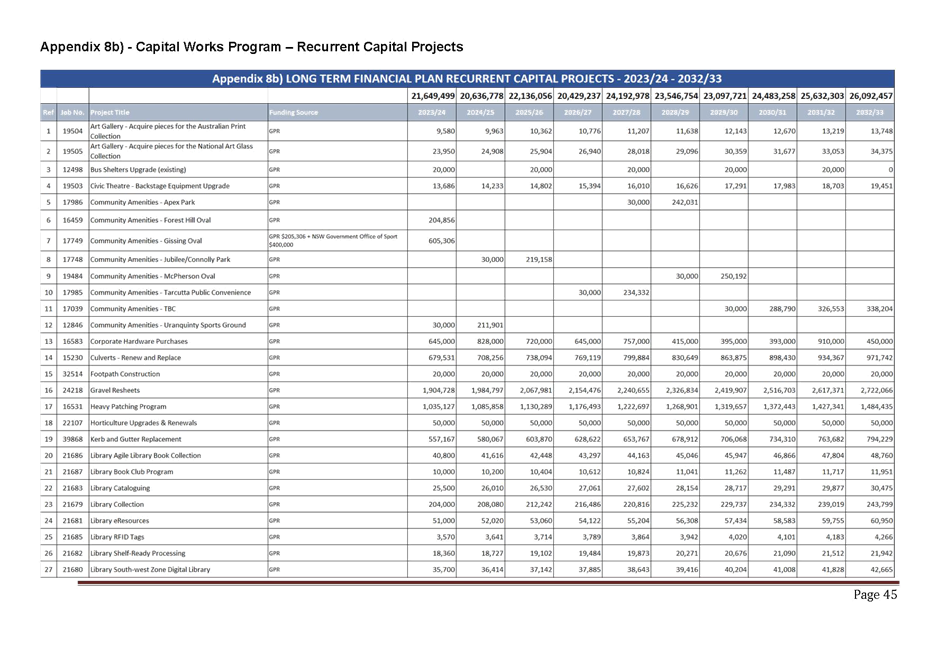Select the value 219,158 in Jubilee/Connolly Park row

coord(539,259)
